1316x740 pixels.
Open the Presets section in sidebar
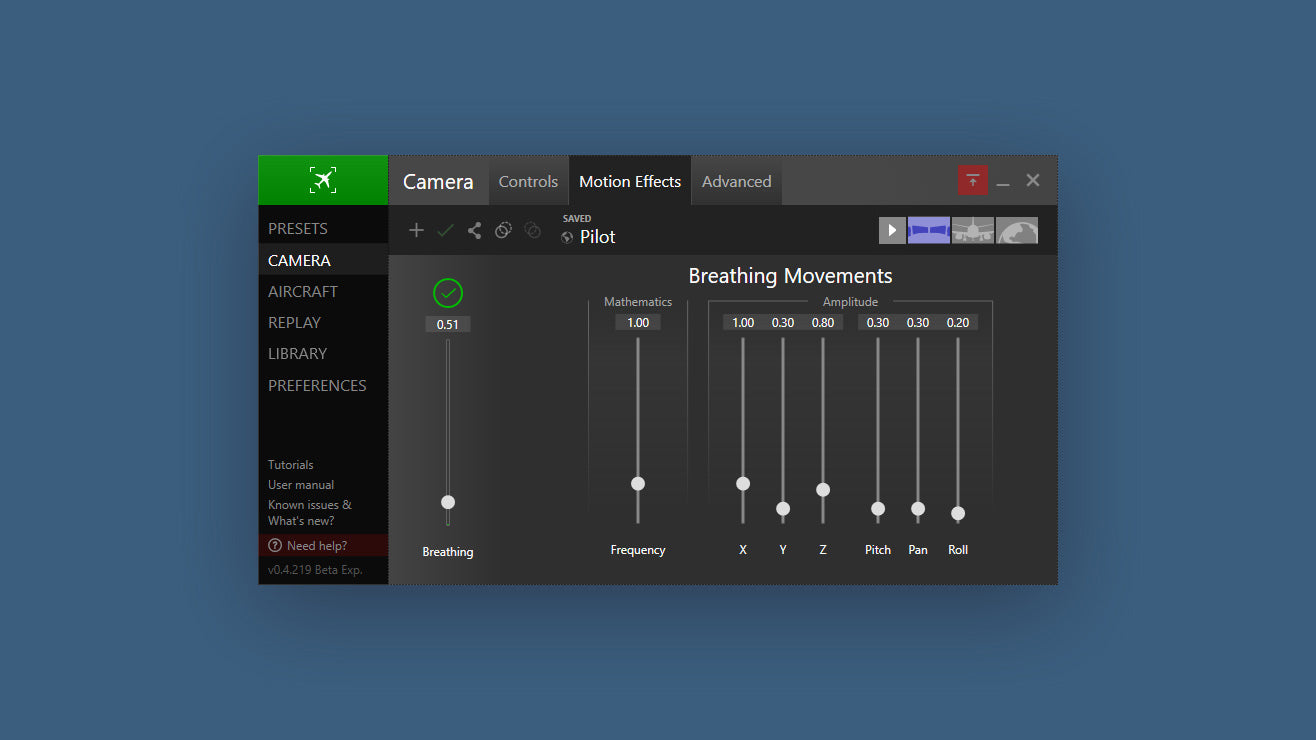coord(298,229)
